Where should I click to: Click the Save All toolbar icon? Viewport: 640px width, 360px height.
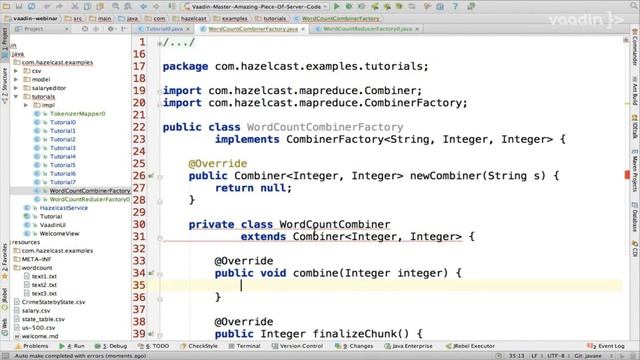tap(19, 7)
